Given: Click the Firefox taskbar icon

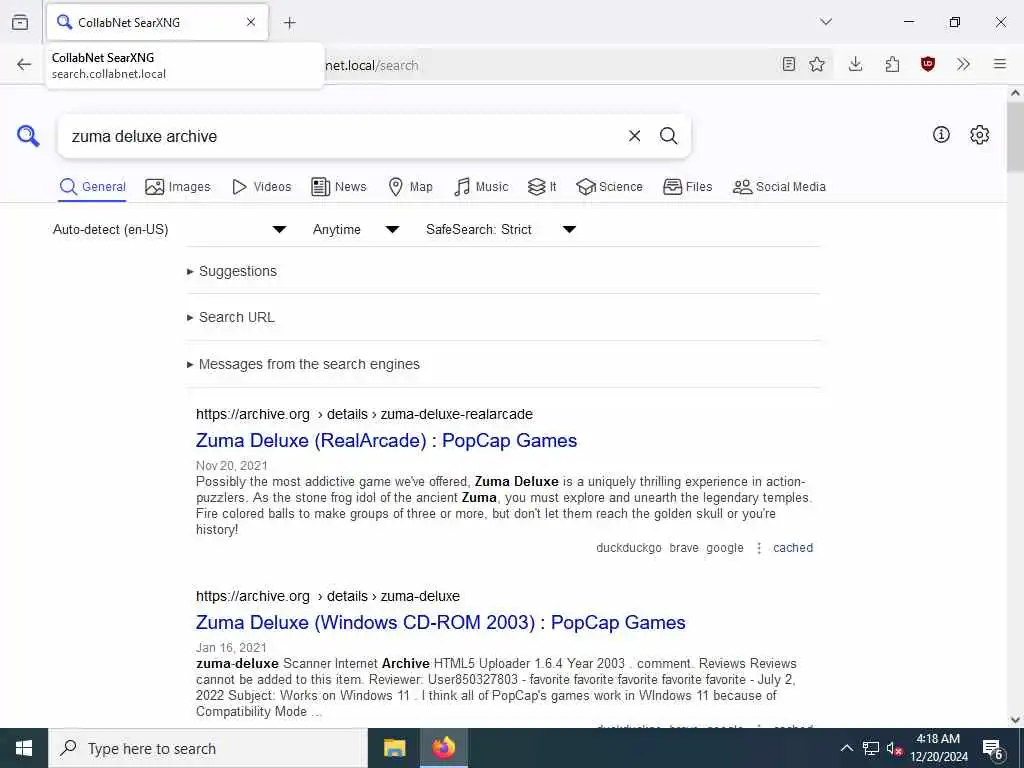Looking at the screenshot, I should click(443, 748).
